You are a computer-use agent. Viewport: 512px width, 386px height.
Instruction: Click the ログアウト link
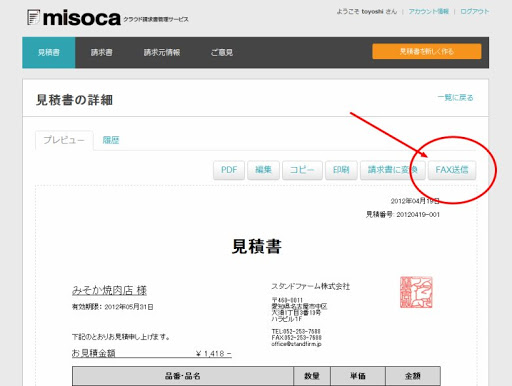pos(475,11)
